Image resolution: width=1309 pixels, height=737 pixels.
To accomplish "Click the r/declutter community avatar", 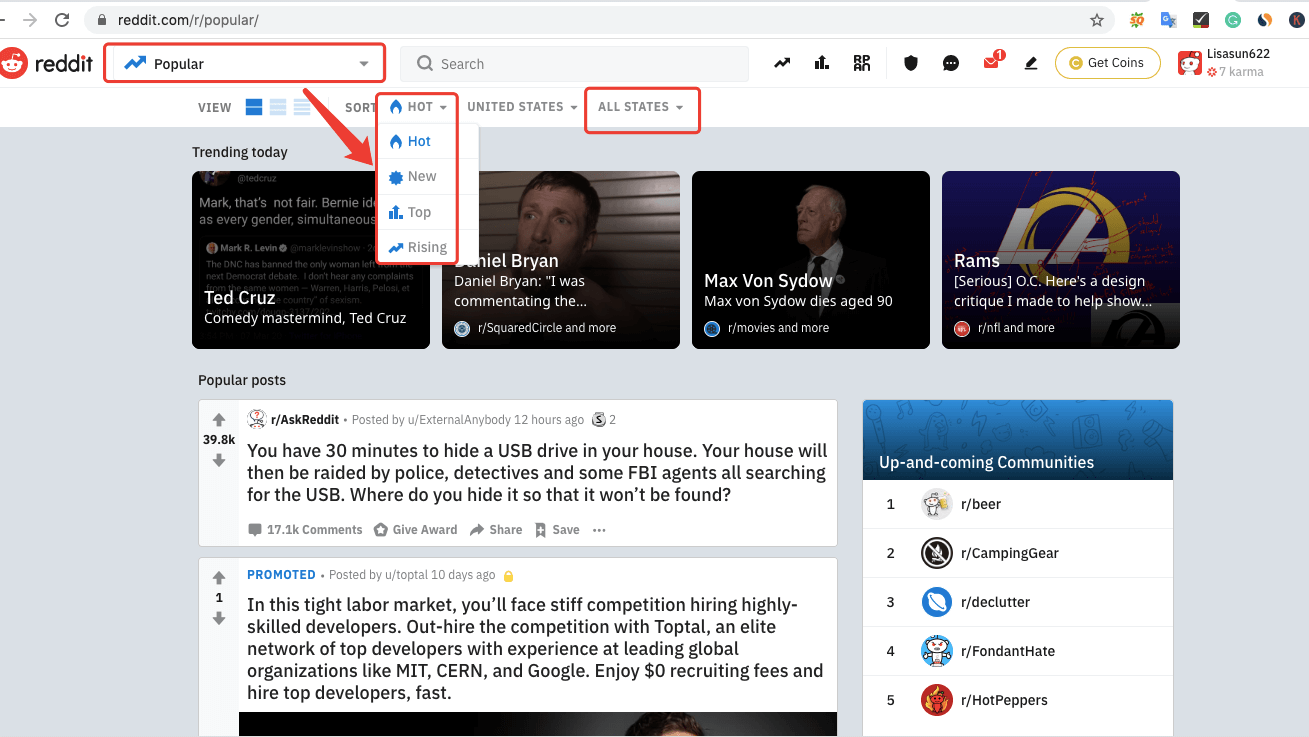I will tap(936, 602).
